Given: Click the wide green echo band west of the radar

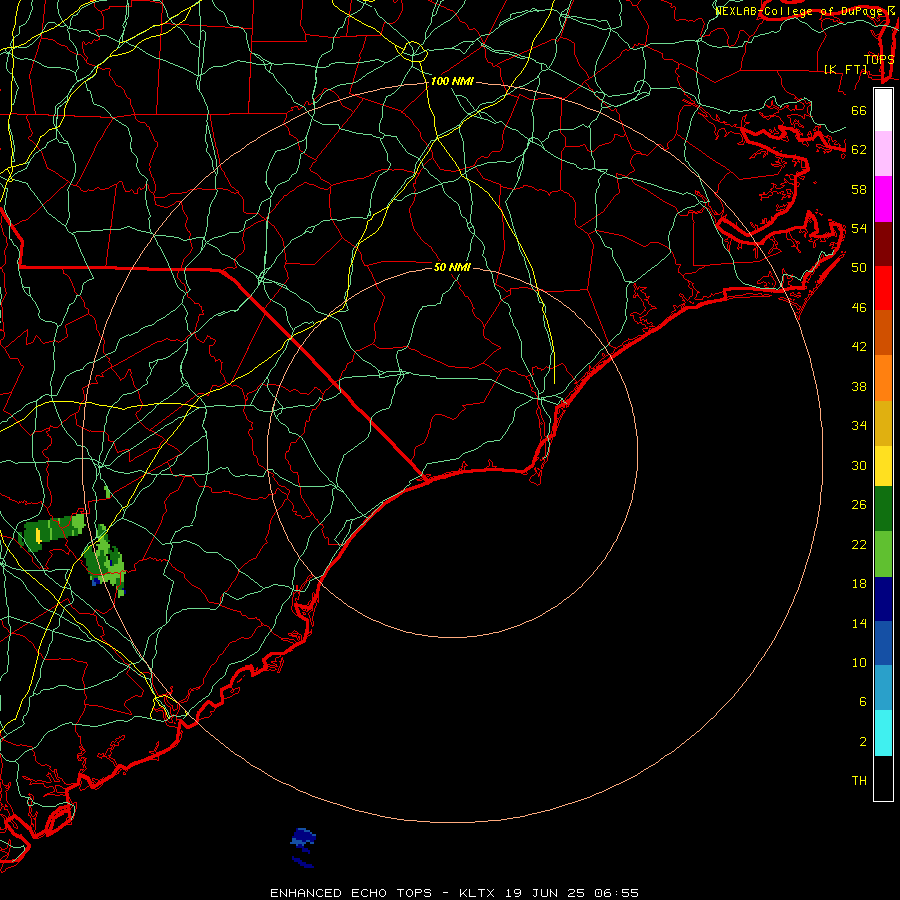Looking at the screenshot, I should 53,532.
